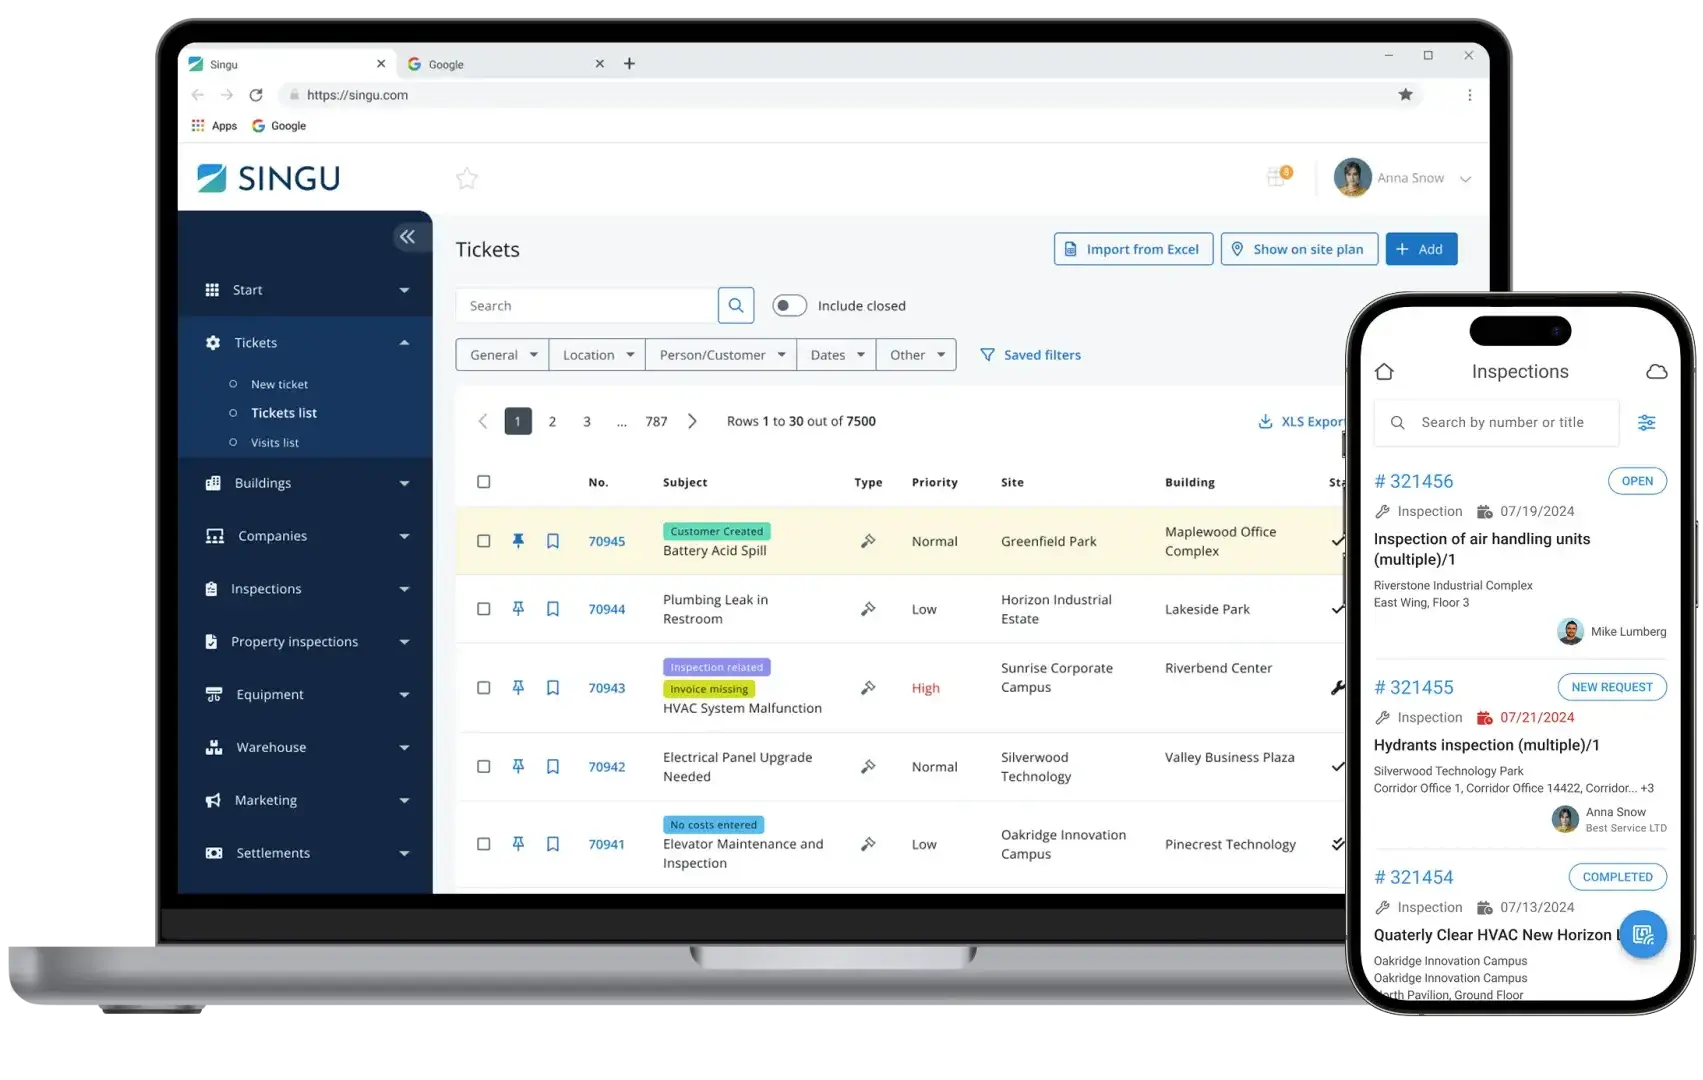Click the favorite star icon in header
Viewport: 1703px width, 1080px height.
click(466, 179)
